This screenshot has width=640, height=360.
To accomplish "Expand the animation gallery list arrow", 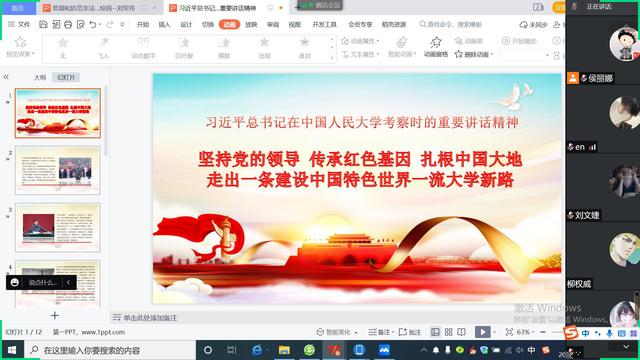I will 332,58.
